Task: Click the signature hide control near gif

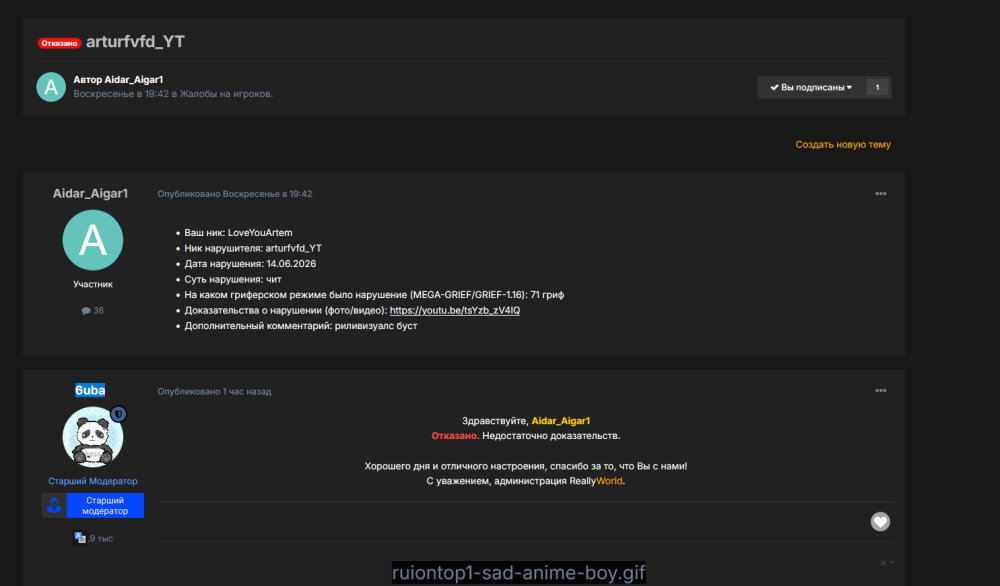Action: 886,562
